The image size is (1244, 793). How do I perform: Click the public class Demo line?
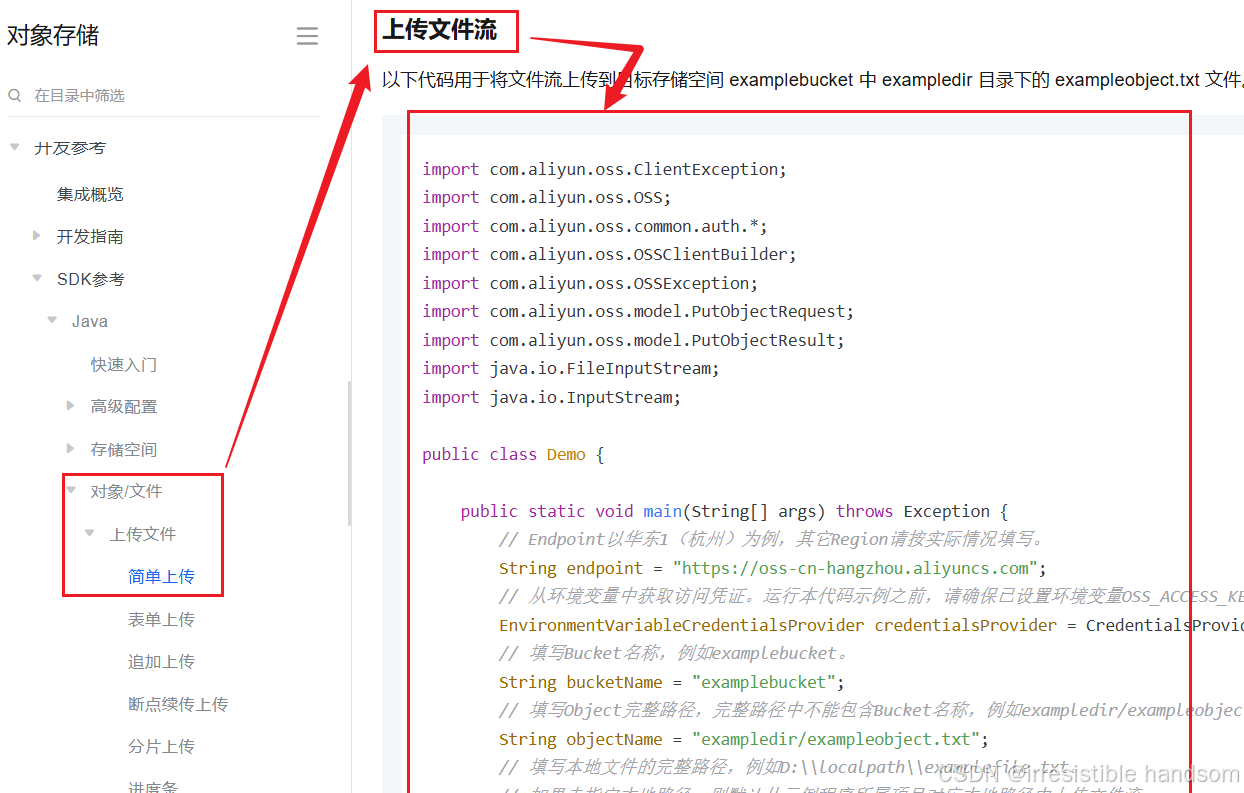tap(513, 454)
